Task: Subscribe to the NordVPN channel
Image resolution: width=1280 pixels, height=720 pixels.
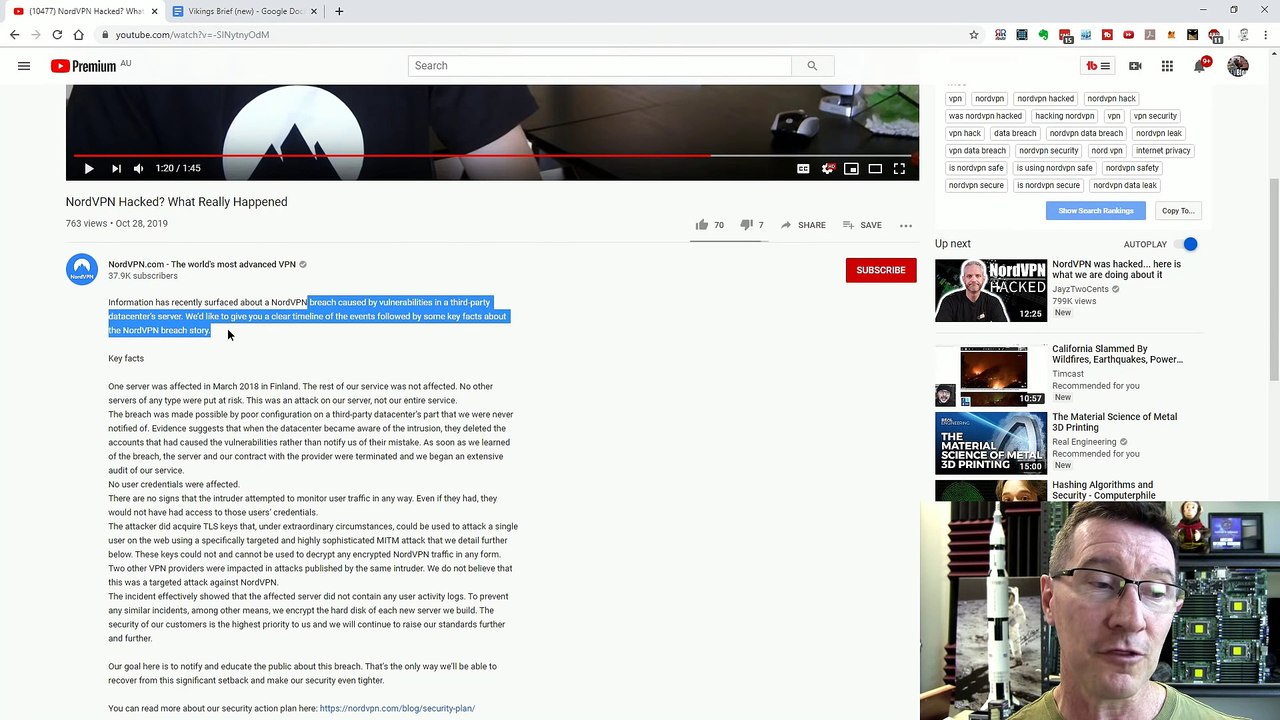Action: [881, 270]
